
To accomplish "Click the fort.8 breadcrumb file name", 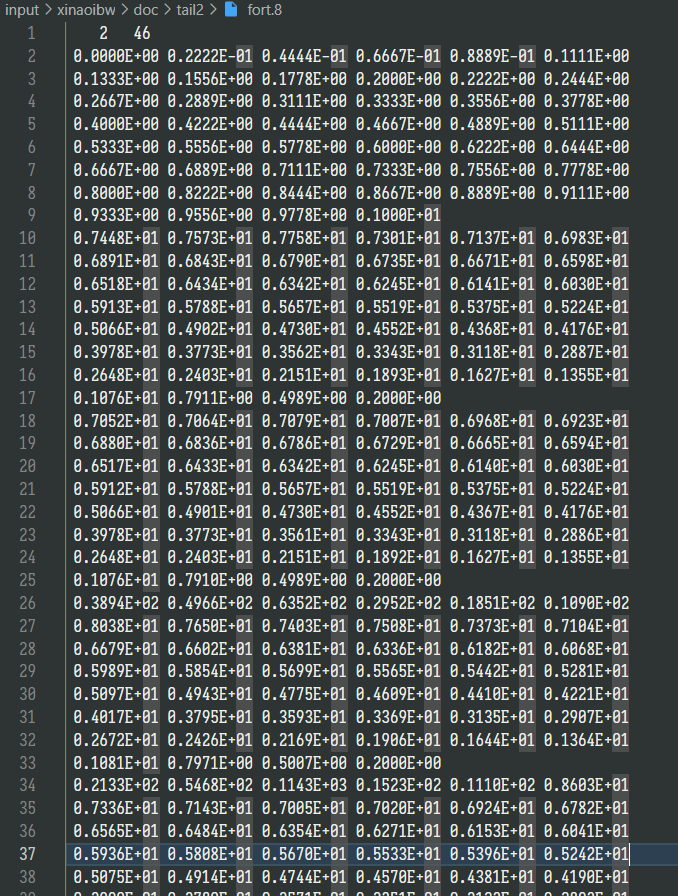I will point(264,10).
